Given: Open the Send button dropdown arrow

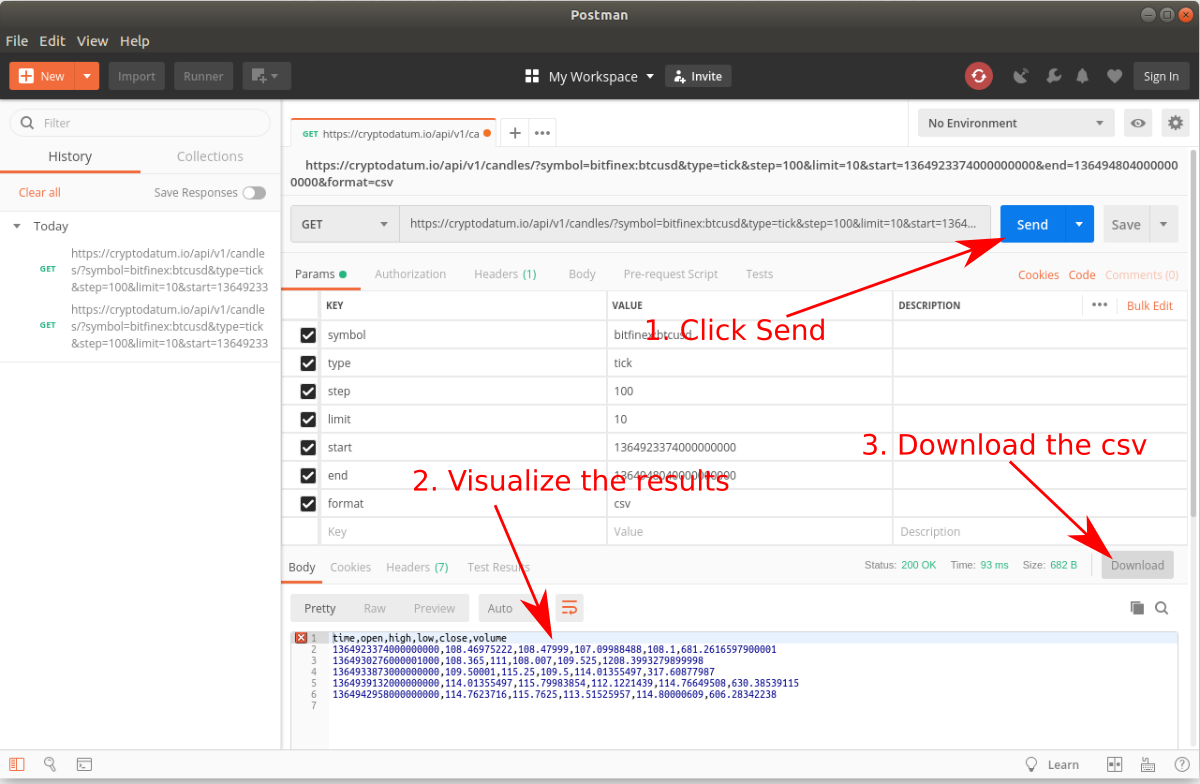Looking at the screenshot, I should click(x=1079, y=225).
